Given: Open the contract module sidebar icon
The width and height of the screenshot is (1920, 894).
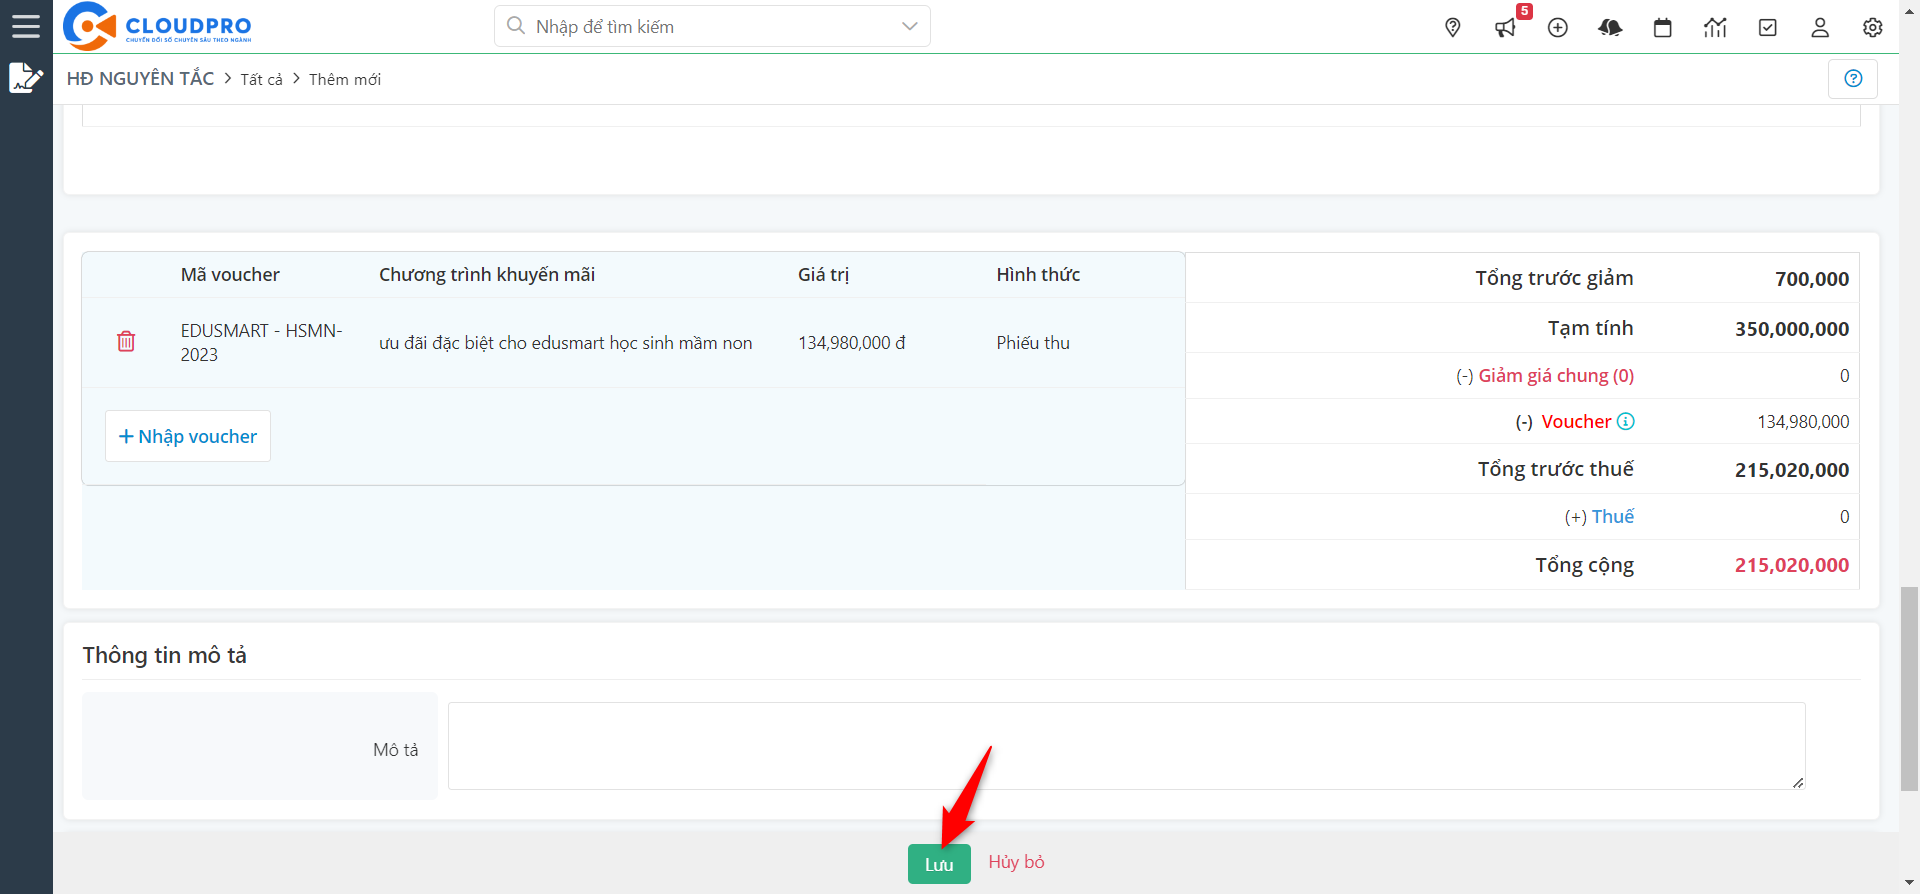Looking at the screenshot, I should pos(26,78).
